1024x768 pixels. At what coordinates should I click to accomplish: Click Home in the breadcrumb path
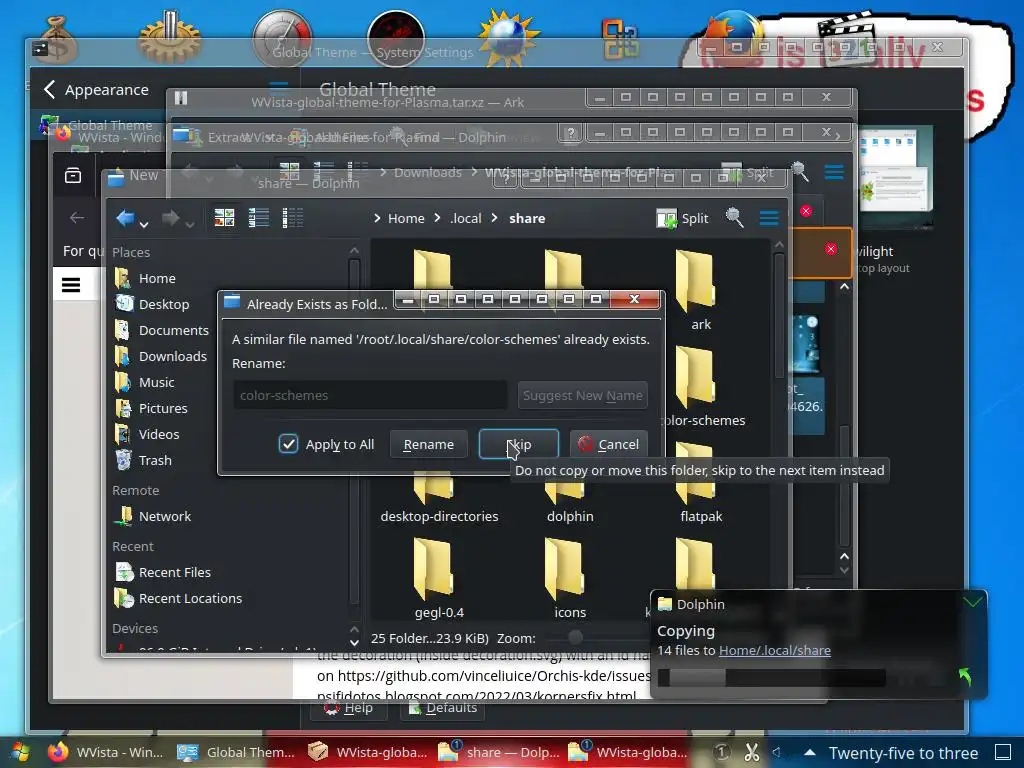tap(406, 218)
